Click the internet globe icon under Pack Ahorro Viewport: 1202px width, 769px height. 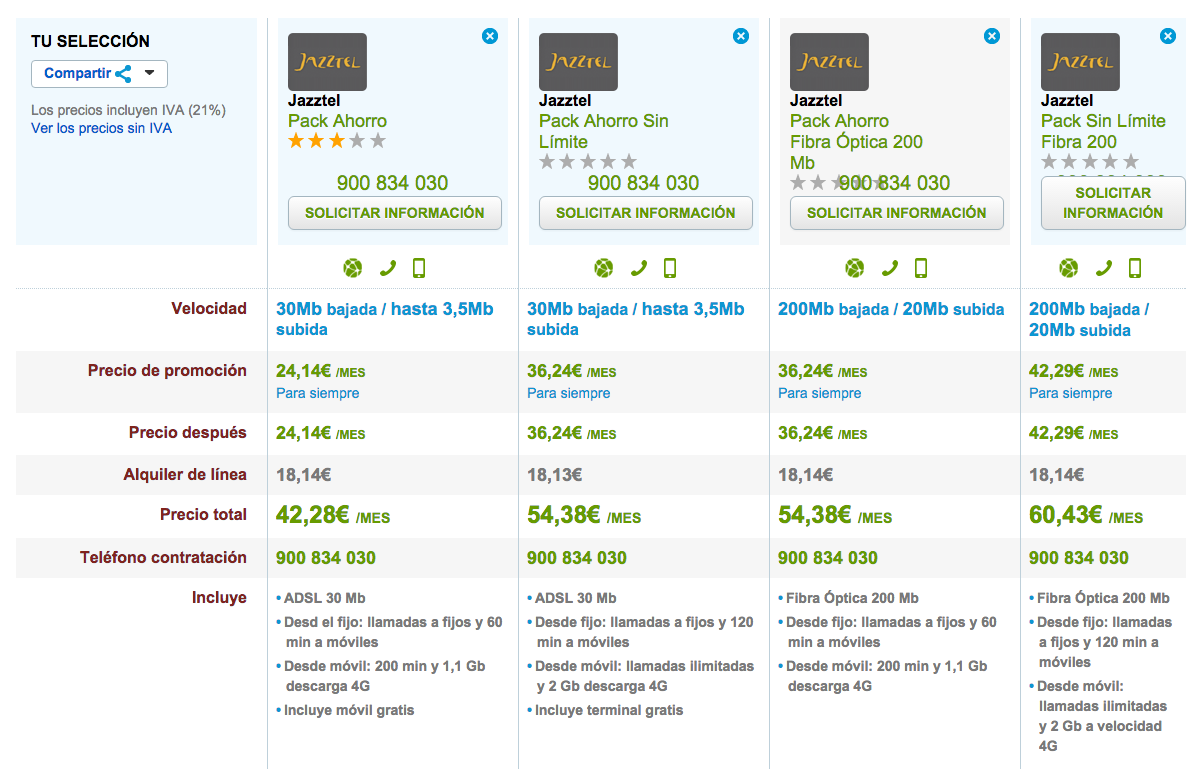pos(352,268)
